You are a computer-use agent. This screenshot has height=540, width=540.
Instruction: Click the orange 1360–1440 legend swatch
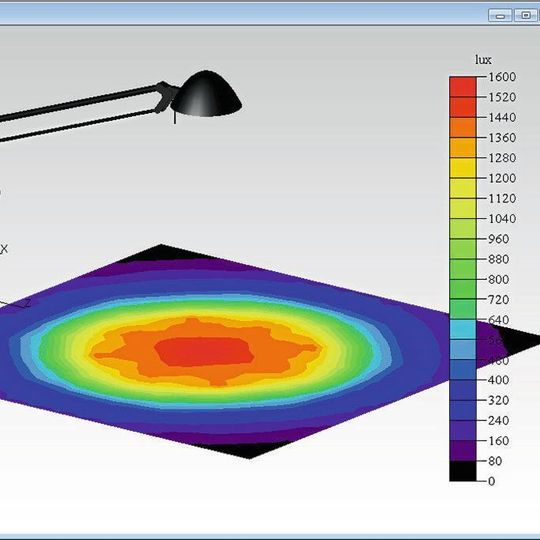click(463, 127)
